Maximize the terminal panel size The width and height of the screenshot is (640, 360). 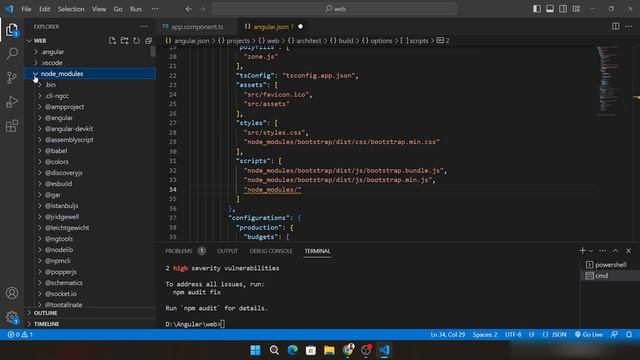(x=616, y=251)
